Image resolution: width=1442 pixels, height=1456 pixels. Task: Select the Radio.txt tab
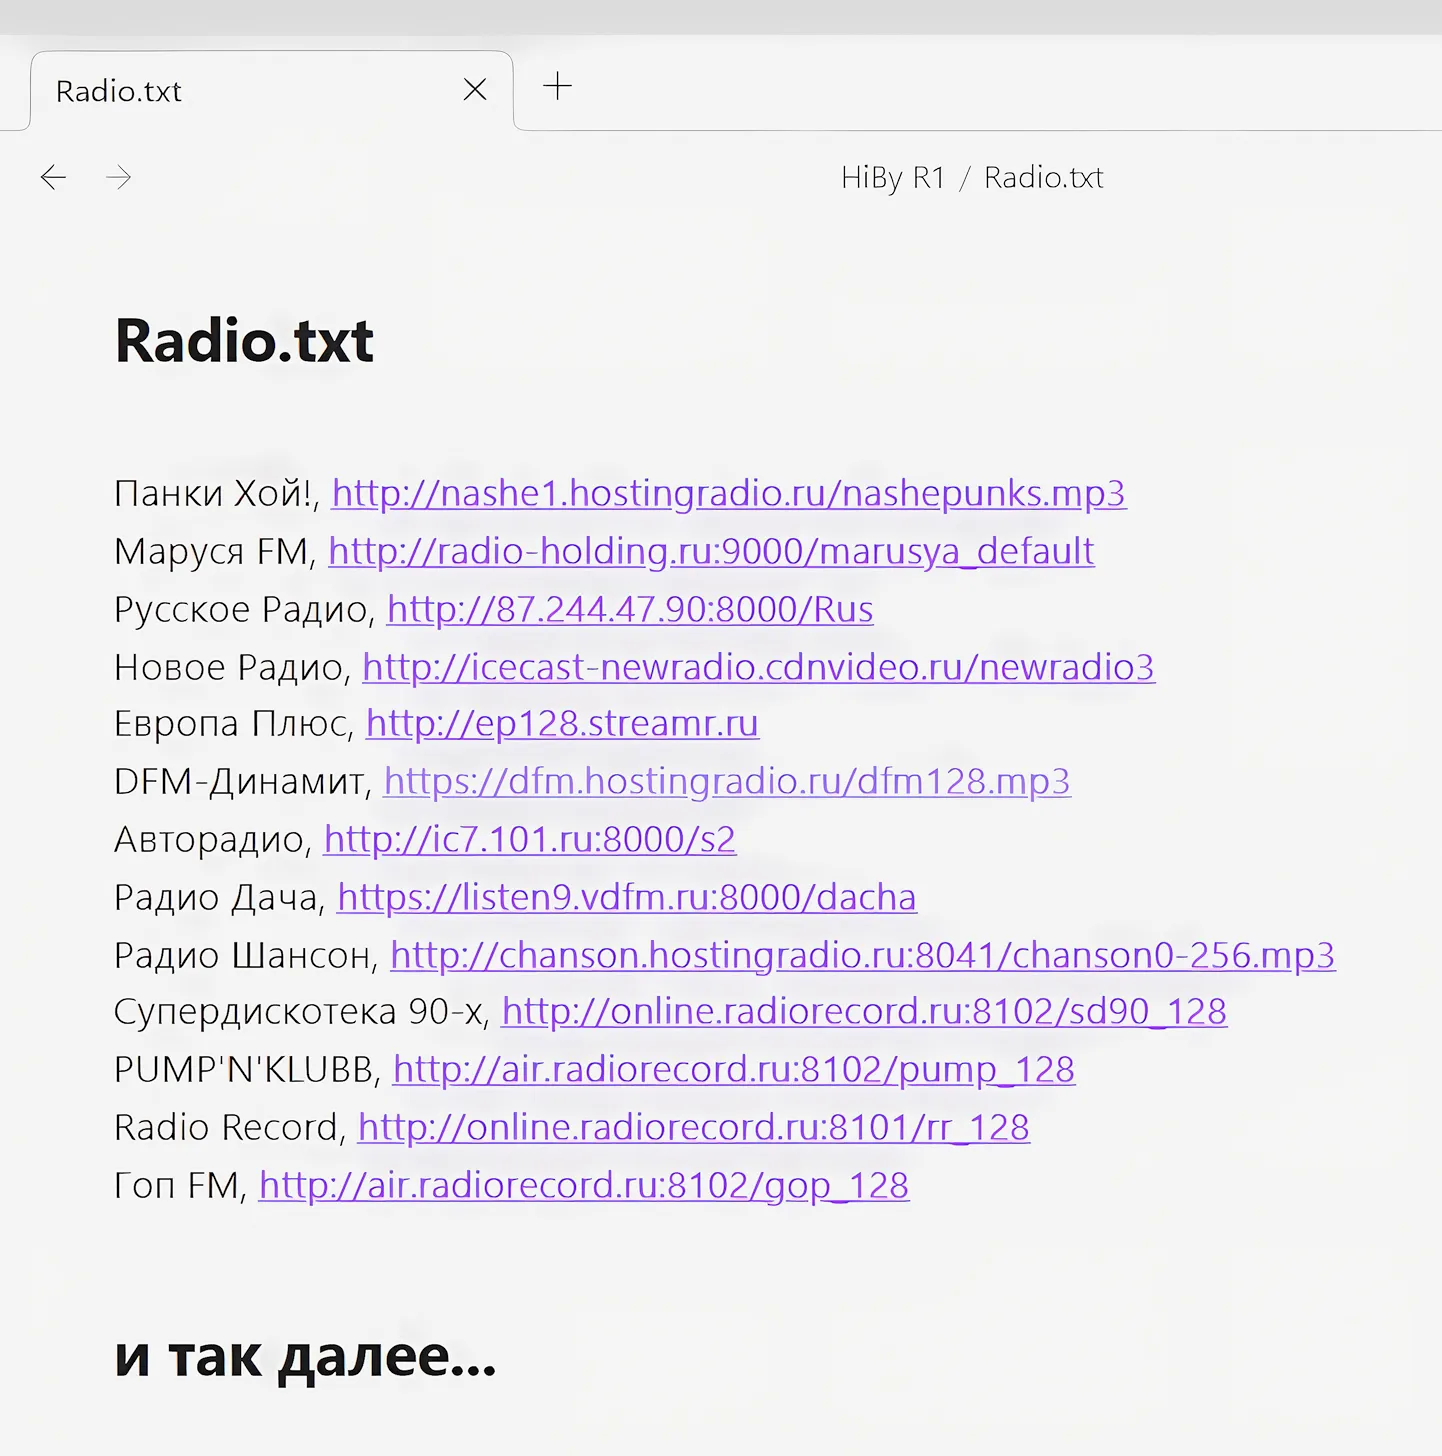point(272,91)
